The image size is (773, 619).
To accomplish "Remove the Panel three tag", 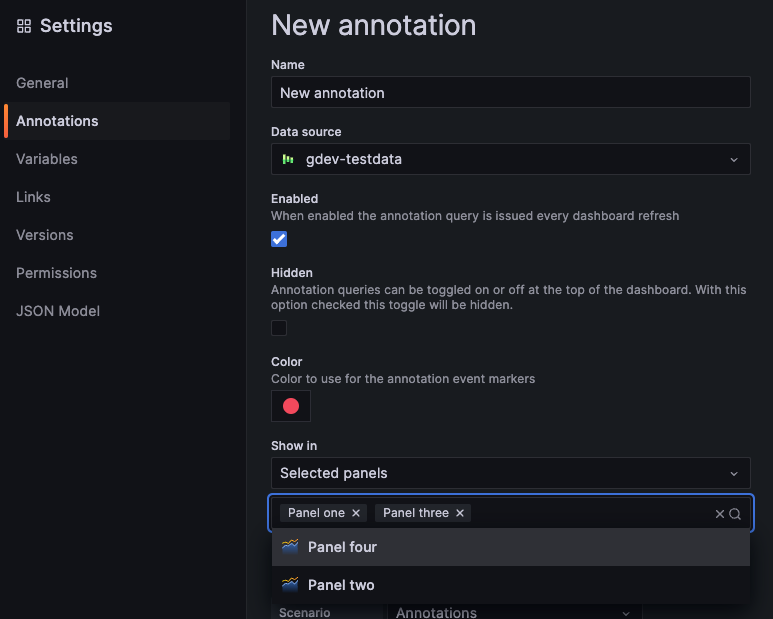I will pyautogui.click(x=460, y=513).
